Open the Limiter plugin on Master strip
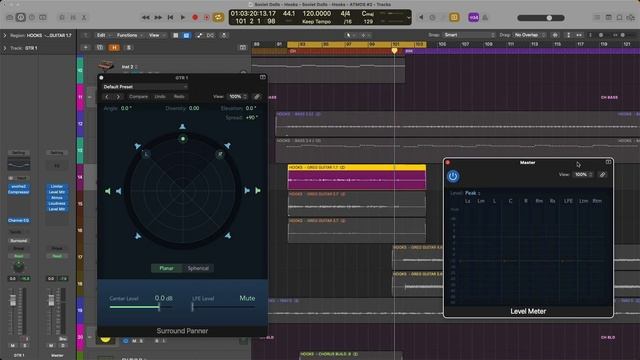The height and width of the screenshot is (360, 640). [57, 187]
